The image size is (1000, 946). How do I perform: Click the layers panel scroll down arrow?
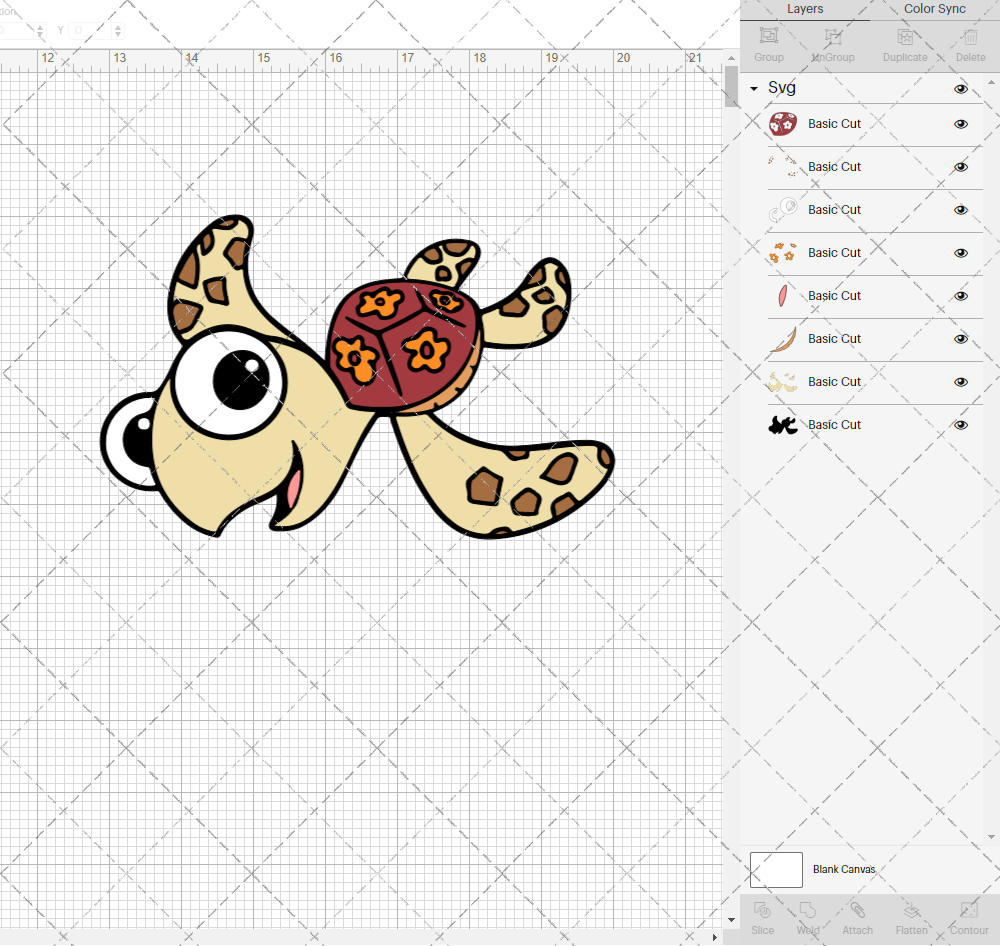(992, 837)
